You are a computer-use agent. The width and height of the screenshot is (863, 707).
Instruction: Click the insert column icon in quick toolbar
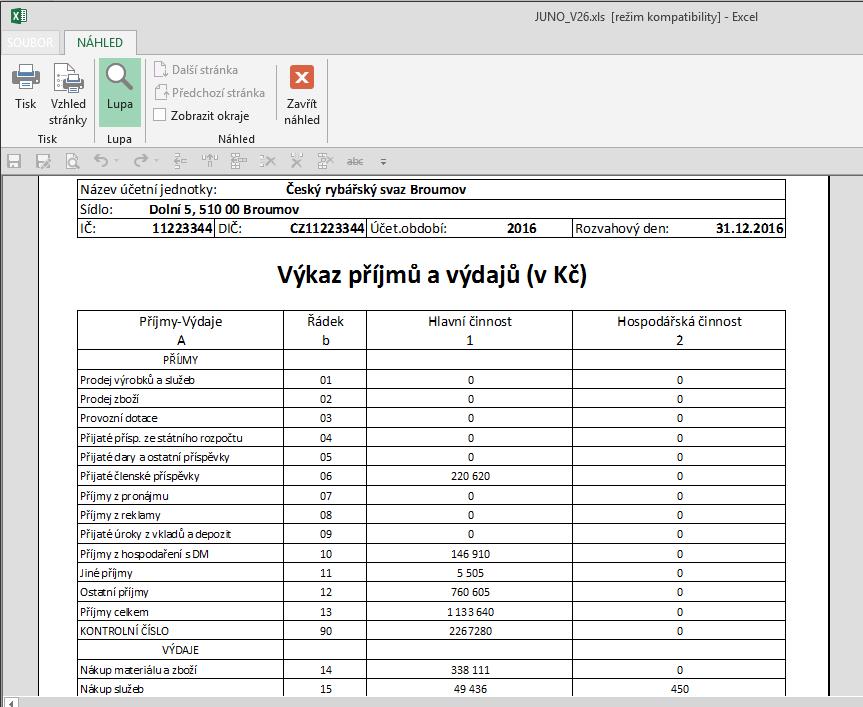[x=209, y=161]
